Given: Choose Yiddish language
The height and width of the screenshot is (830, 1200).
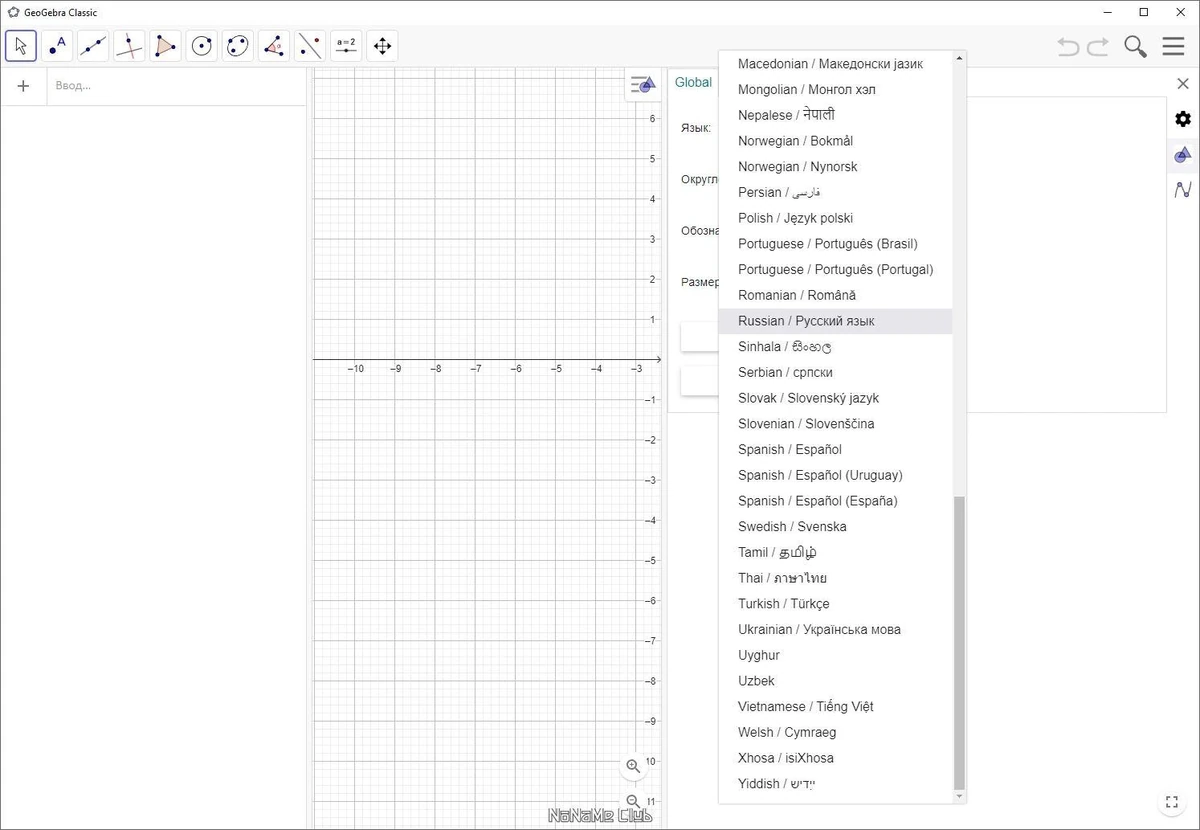Looking at the screenshot, I should [x=835, y=784].
